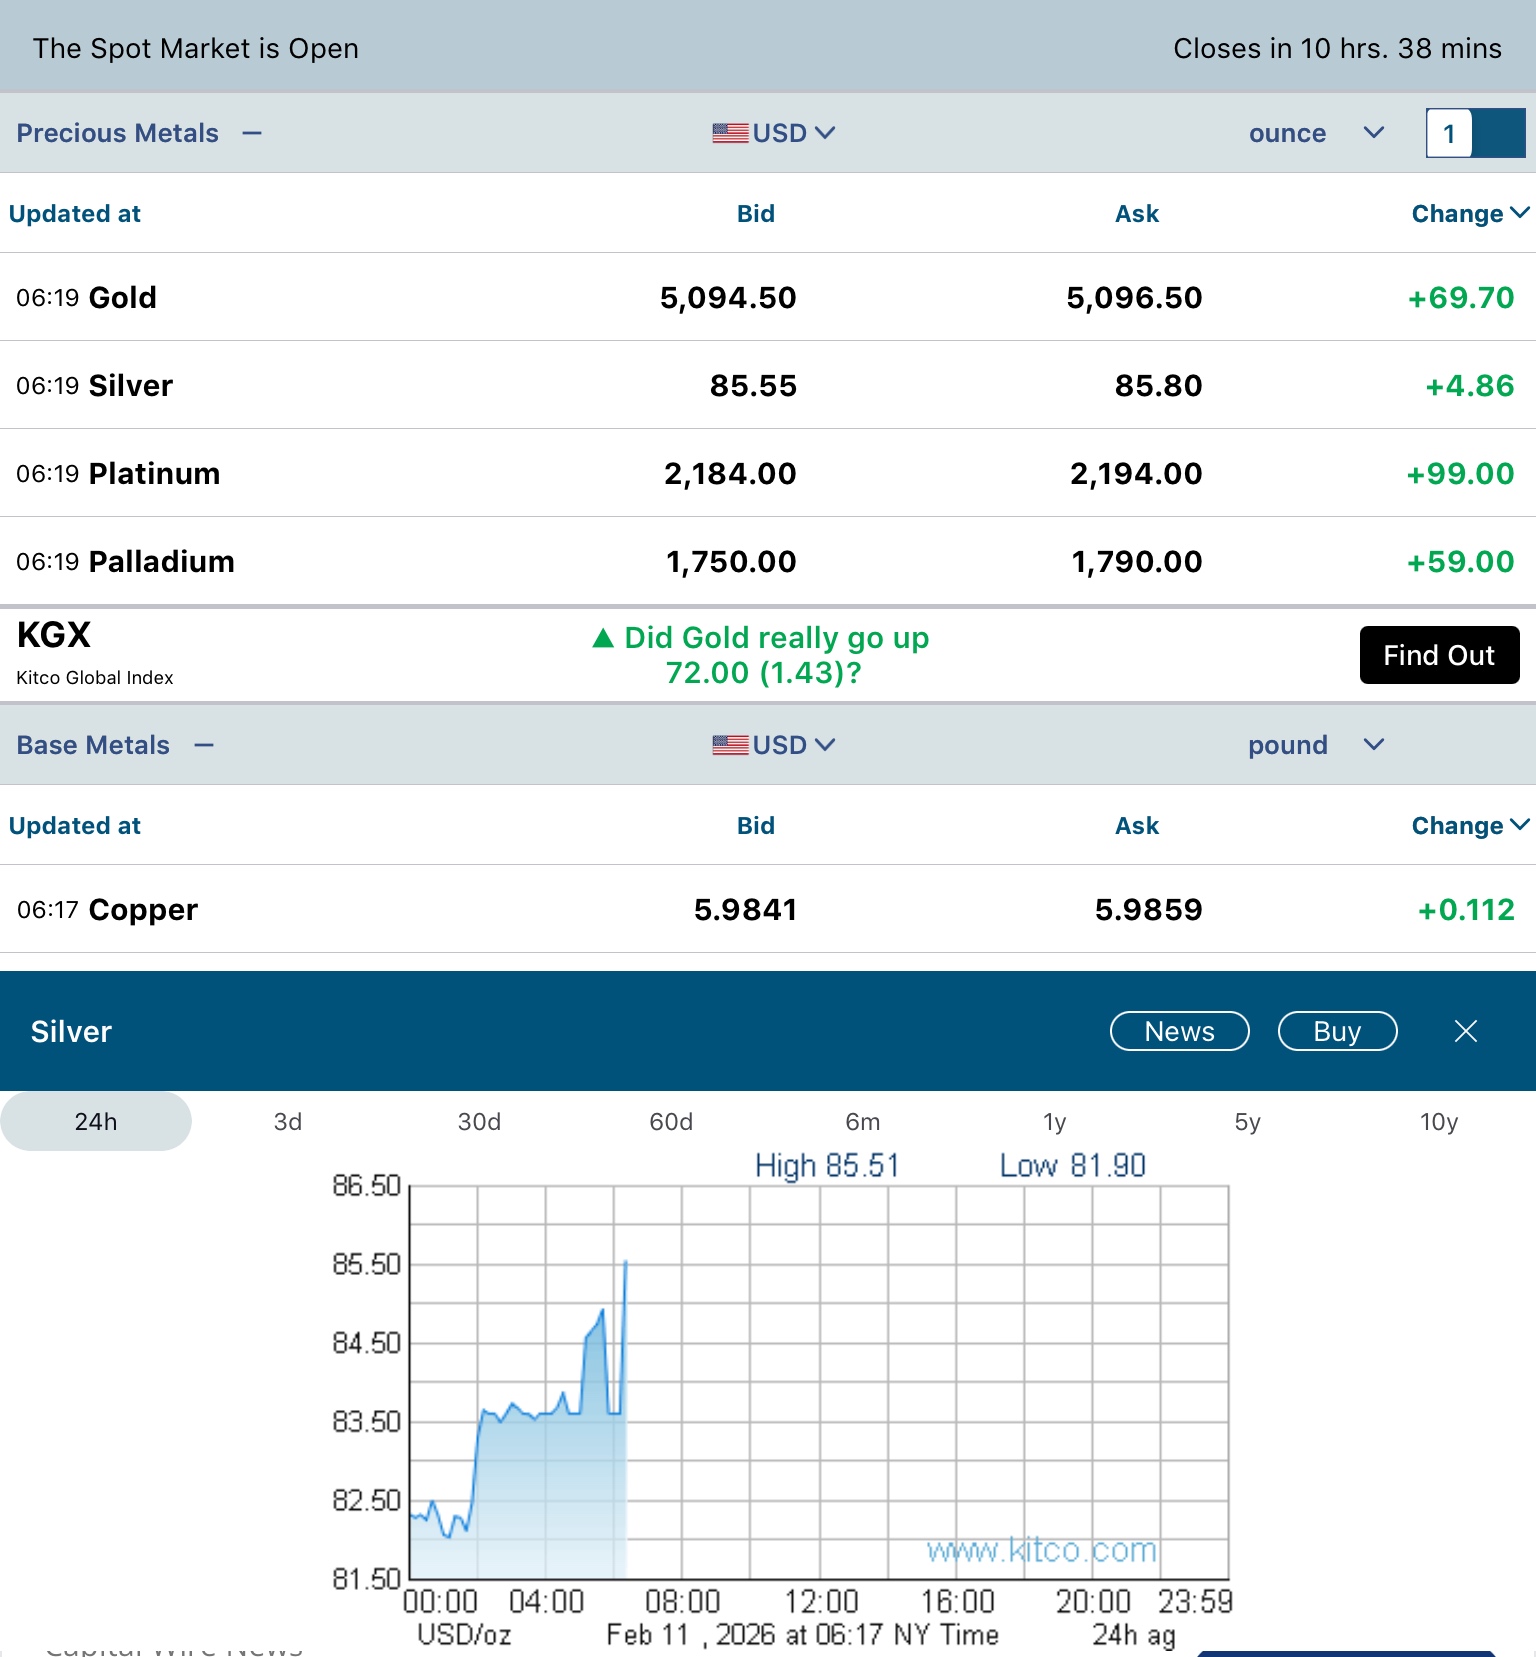The width and height of the screenshot is (1536, 1657).
Task: Click the Gold bid price 5,094.50
Action: [x=728, y=297]
